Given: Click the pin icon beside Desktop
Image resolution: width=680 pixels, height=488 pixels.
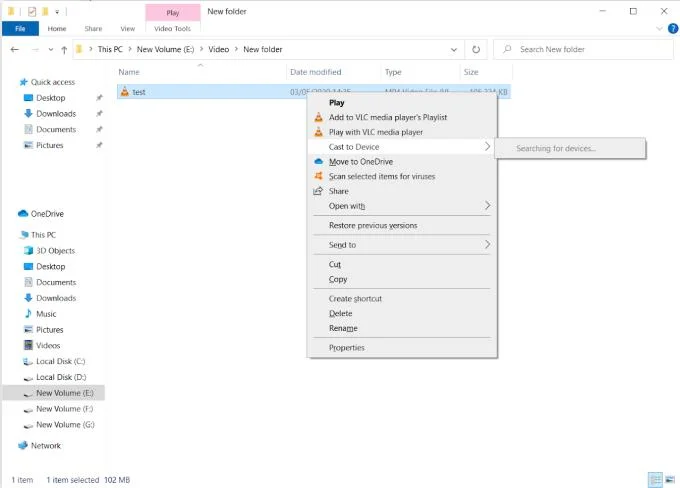Looking at the screenshot, I should click(x=99, y=98).
